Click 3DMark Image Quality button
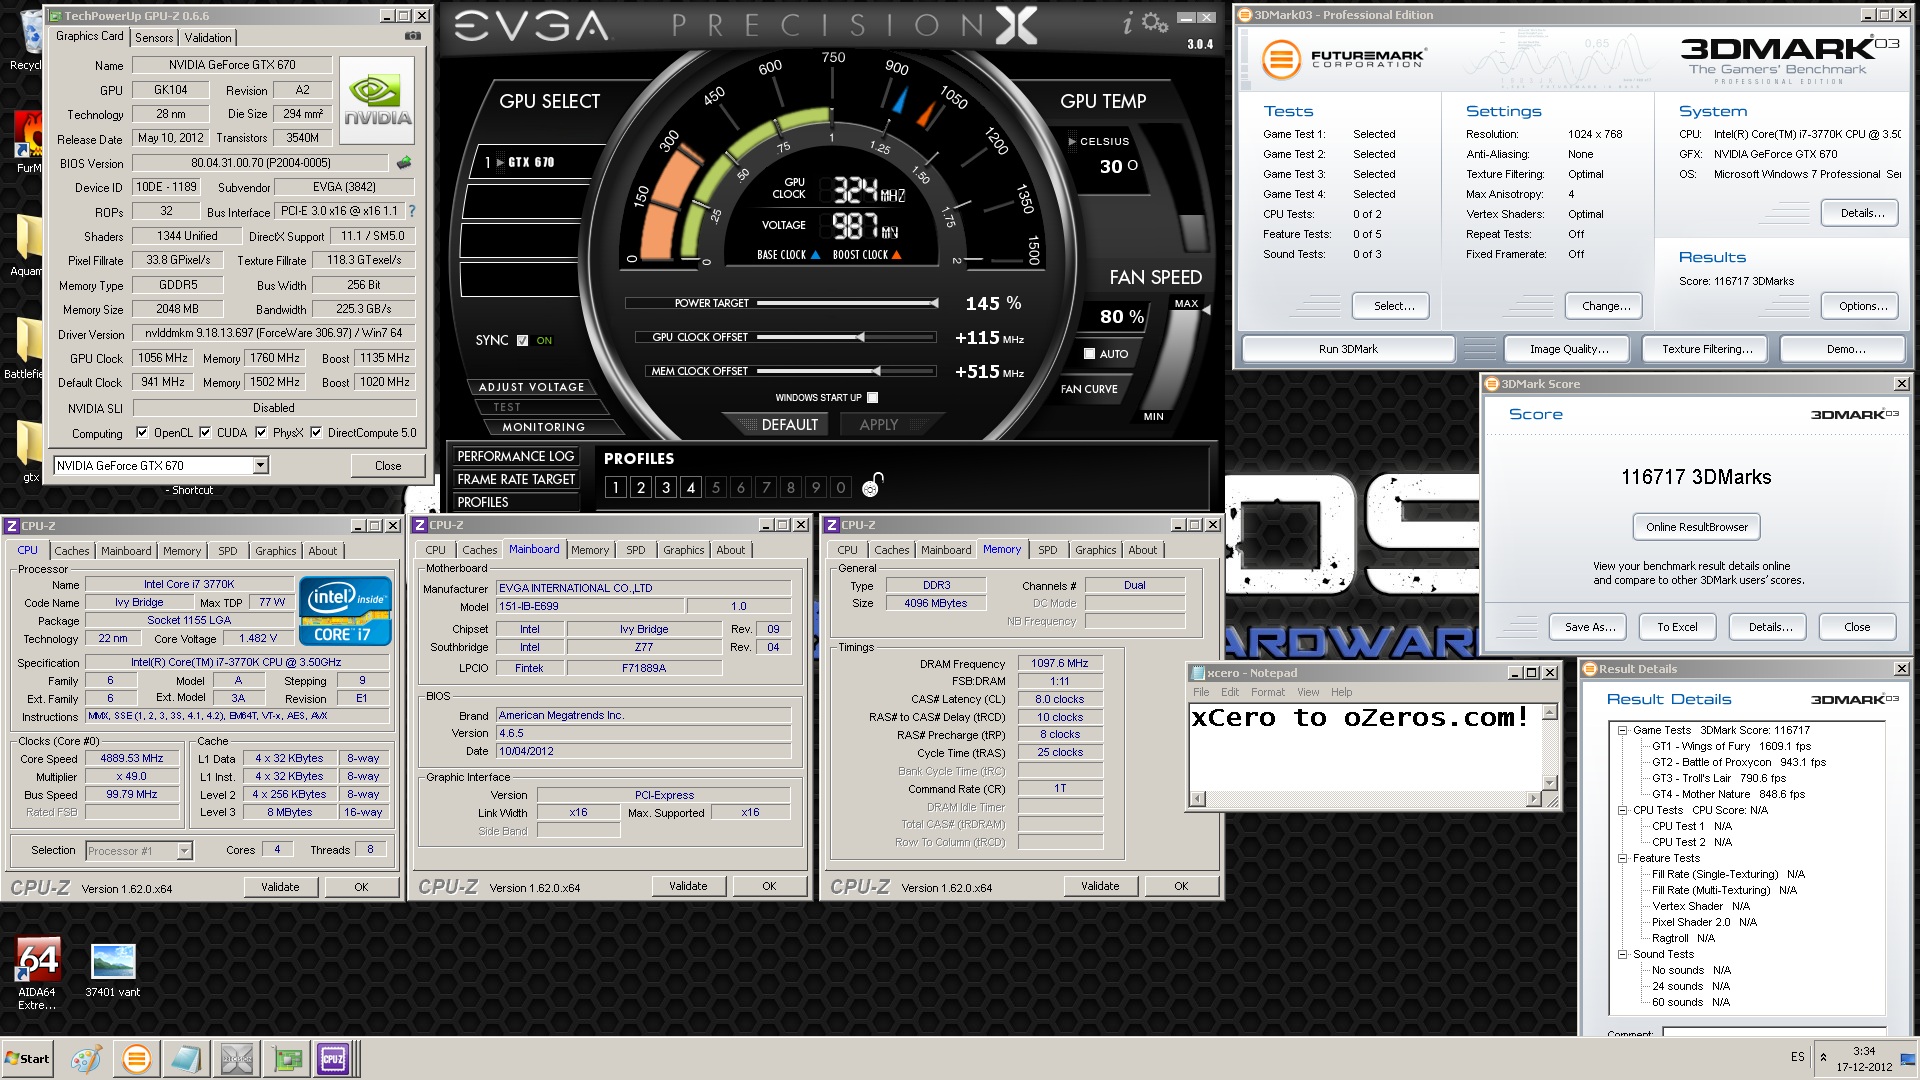Viewport: 1920px width, 1080px height. pyautogui.click(x=1568, y=349)
